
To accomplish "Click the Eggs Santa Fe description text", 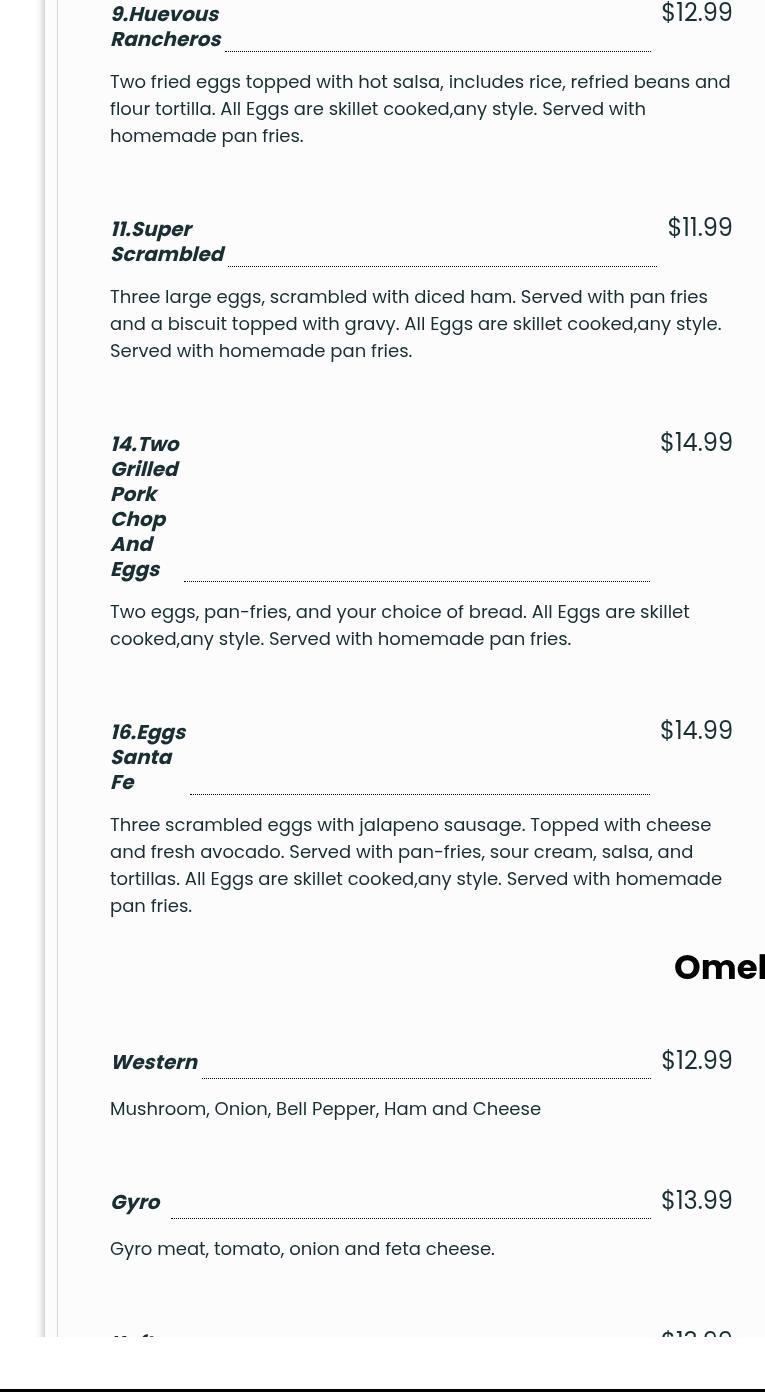I will 415,865.
